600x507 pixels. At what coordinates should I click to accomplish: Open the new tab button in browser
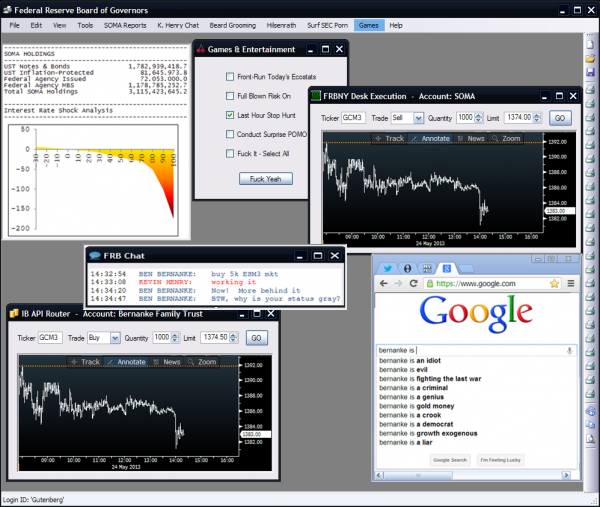click(x=466, y=269)
